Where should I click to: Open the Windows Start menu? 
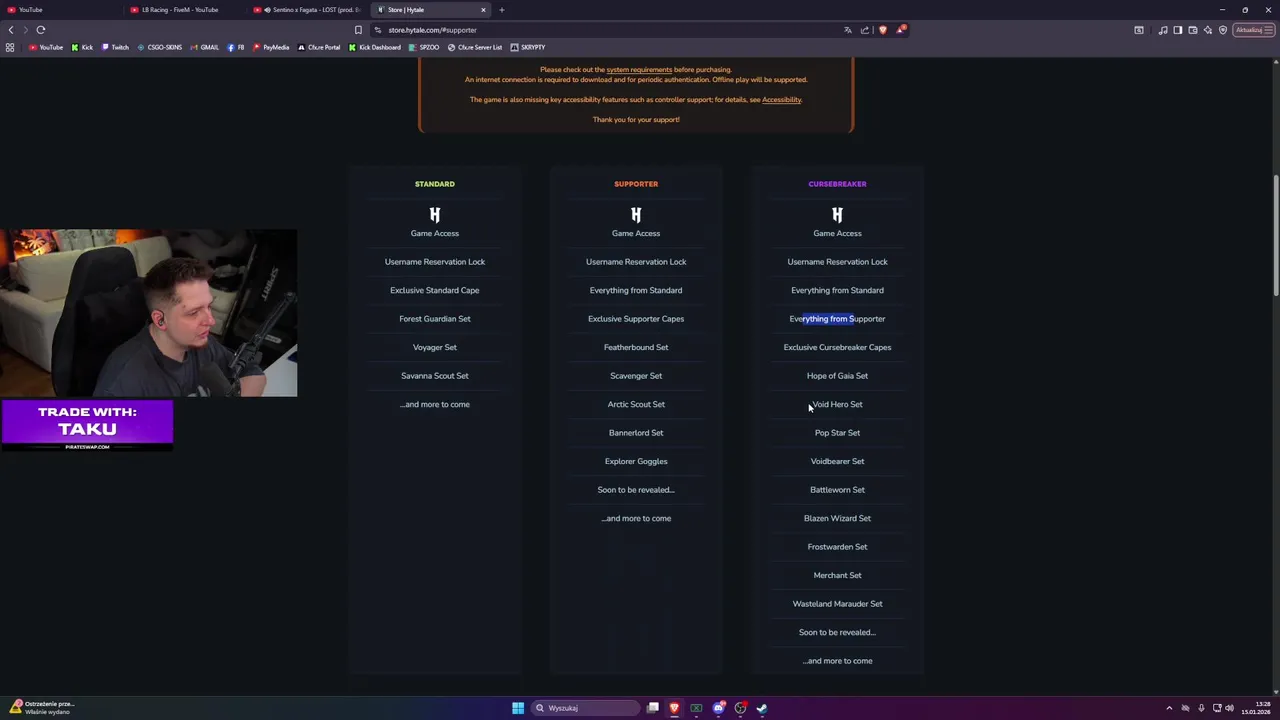click(518, 708)
